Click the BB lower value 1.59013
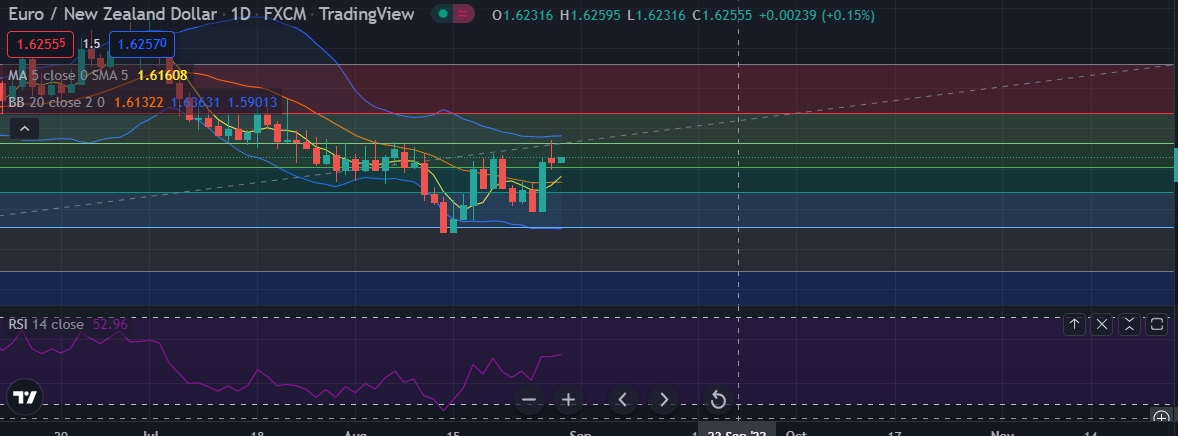 252,102
